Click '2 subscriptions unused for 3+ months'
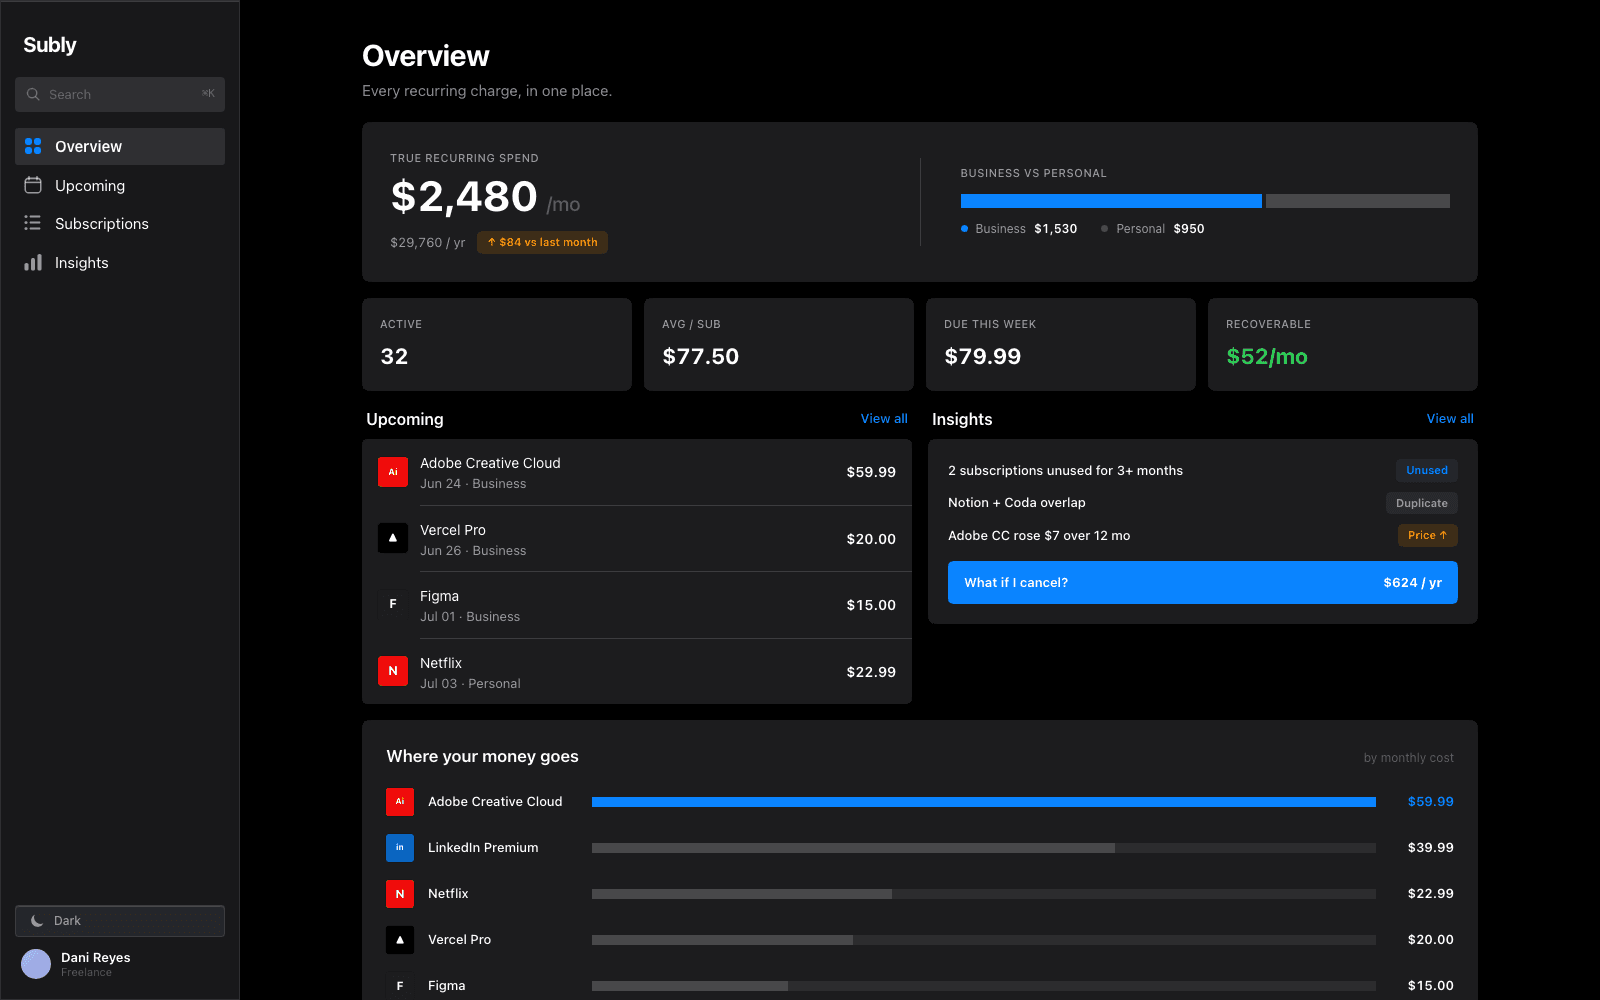The height and width of the screenshot is (1000, 1600). (1065, 470)
